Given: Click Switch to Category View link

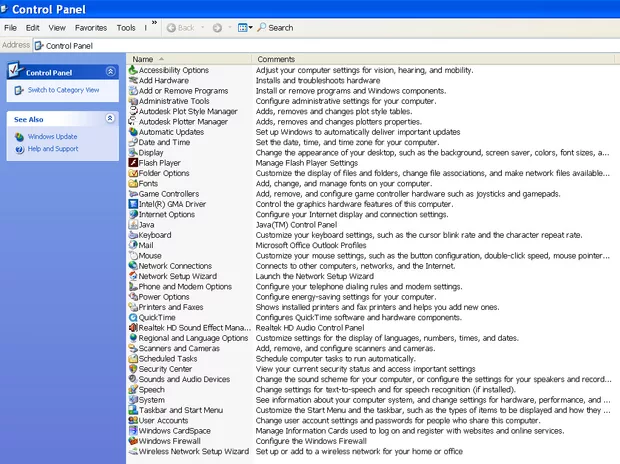Looking at the screenshot, I should pyautogui.click(x=63, y=90).
